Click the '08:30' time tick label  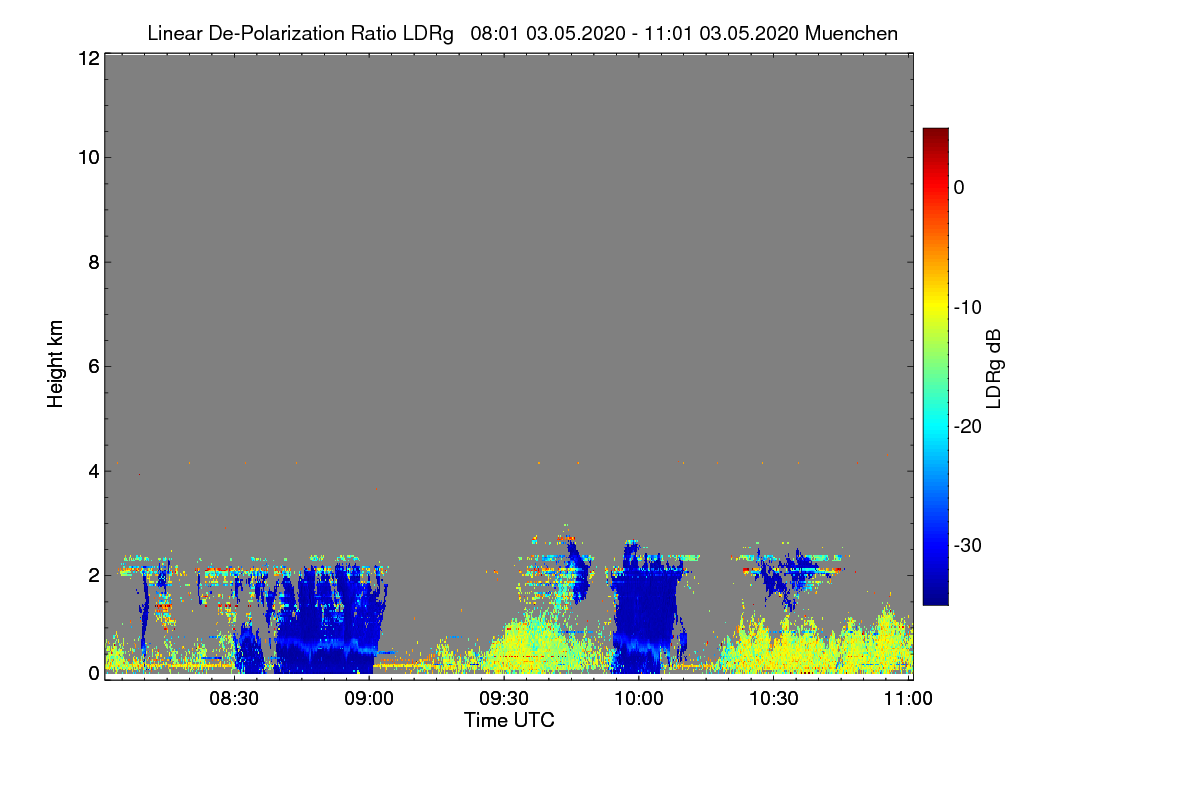coord(235,699)
